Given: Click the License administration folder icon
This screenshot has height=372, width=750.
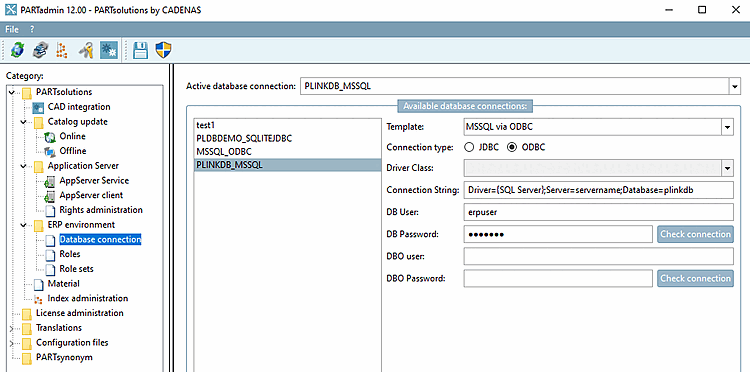Looking at the screenshot, I should [x=27, y=314].
